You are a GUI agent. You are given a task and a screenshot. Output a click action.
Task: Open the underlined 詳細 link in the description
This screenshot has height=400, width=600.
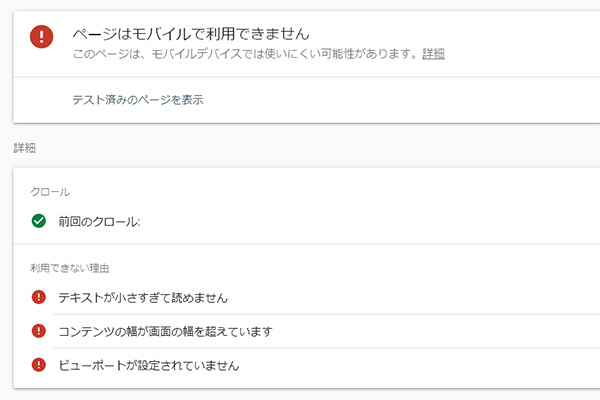click(433, 53)
